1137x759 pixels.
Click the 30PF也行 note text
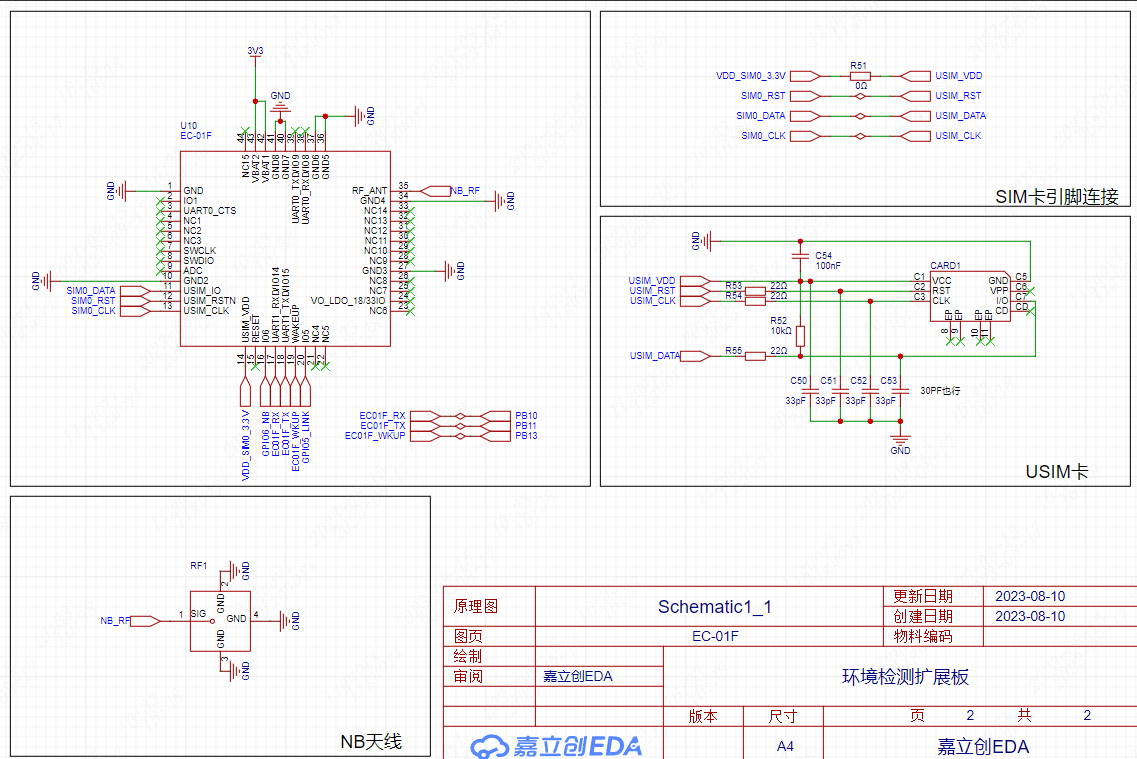pos(940,391)
